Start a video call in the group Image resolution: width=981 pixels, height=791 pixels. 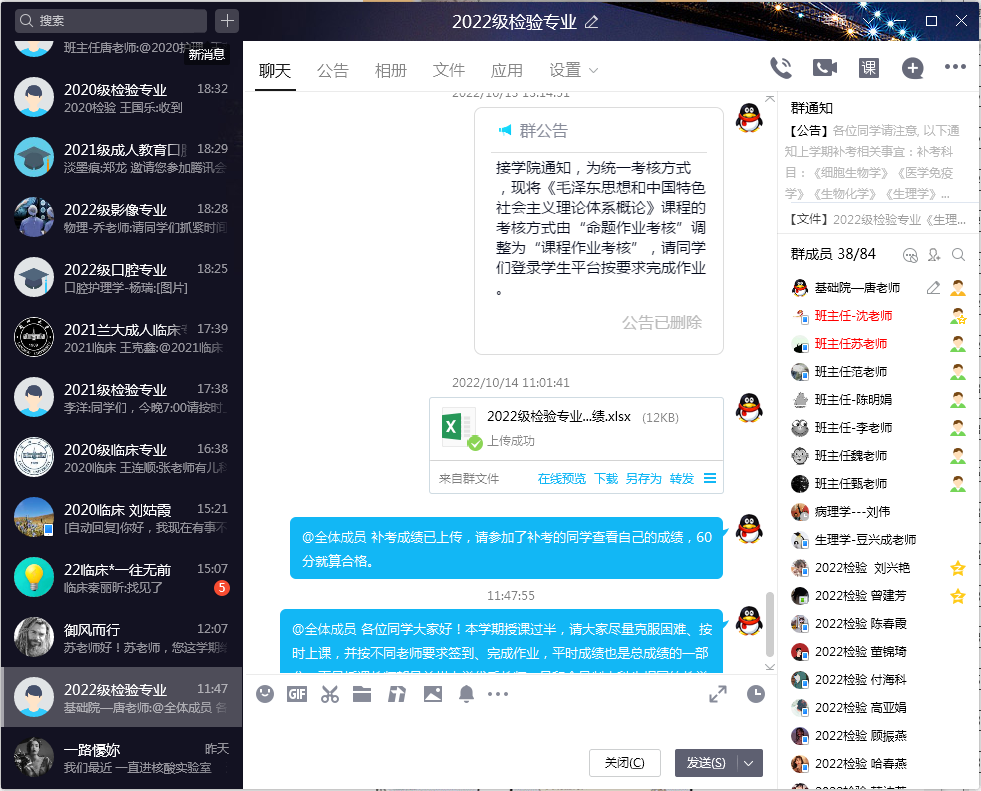click(825, 68)
